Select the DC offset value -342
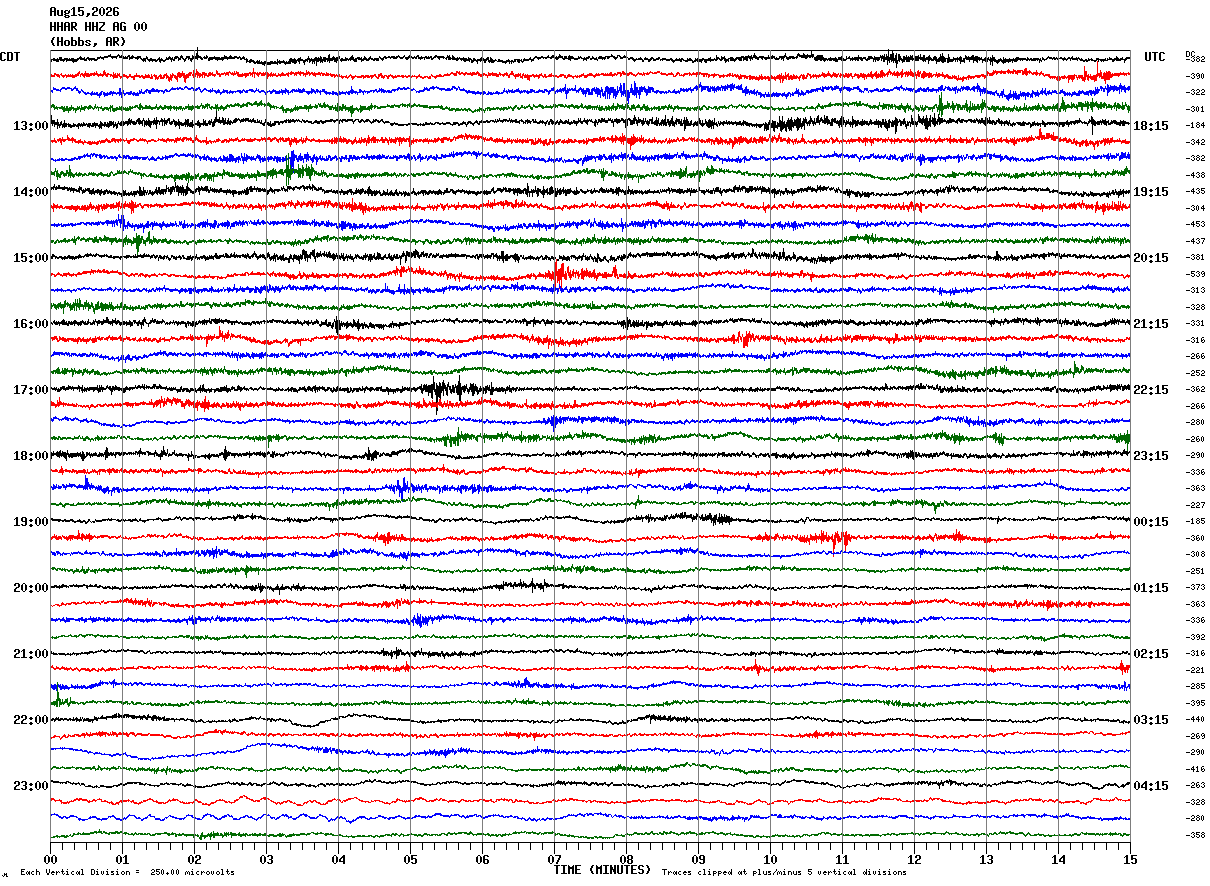The height and width of the screenshot is (886, 1210). click(1195, 142)
